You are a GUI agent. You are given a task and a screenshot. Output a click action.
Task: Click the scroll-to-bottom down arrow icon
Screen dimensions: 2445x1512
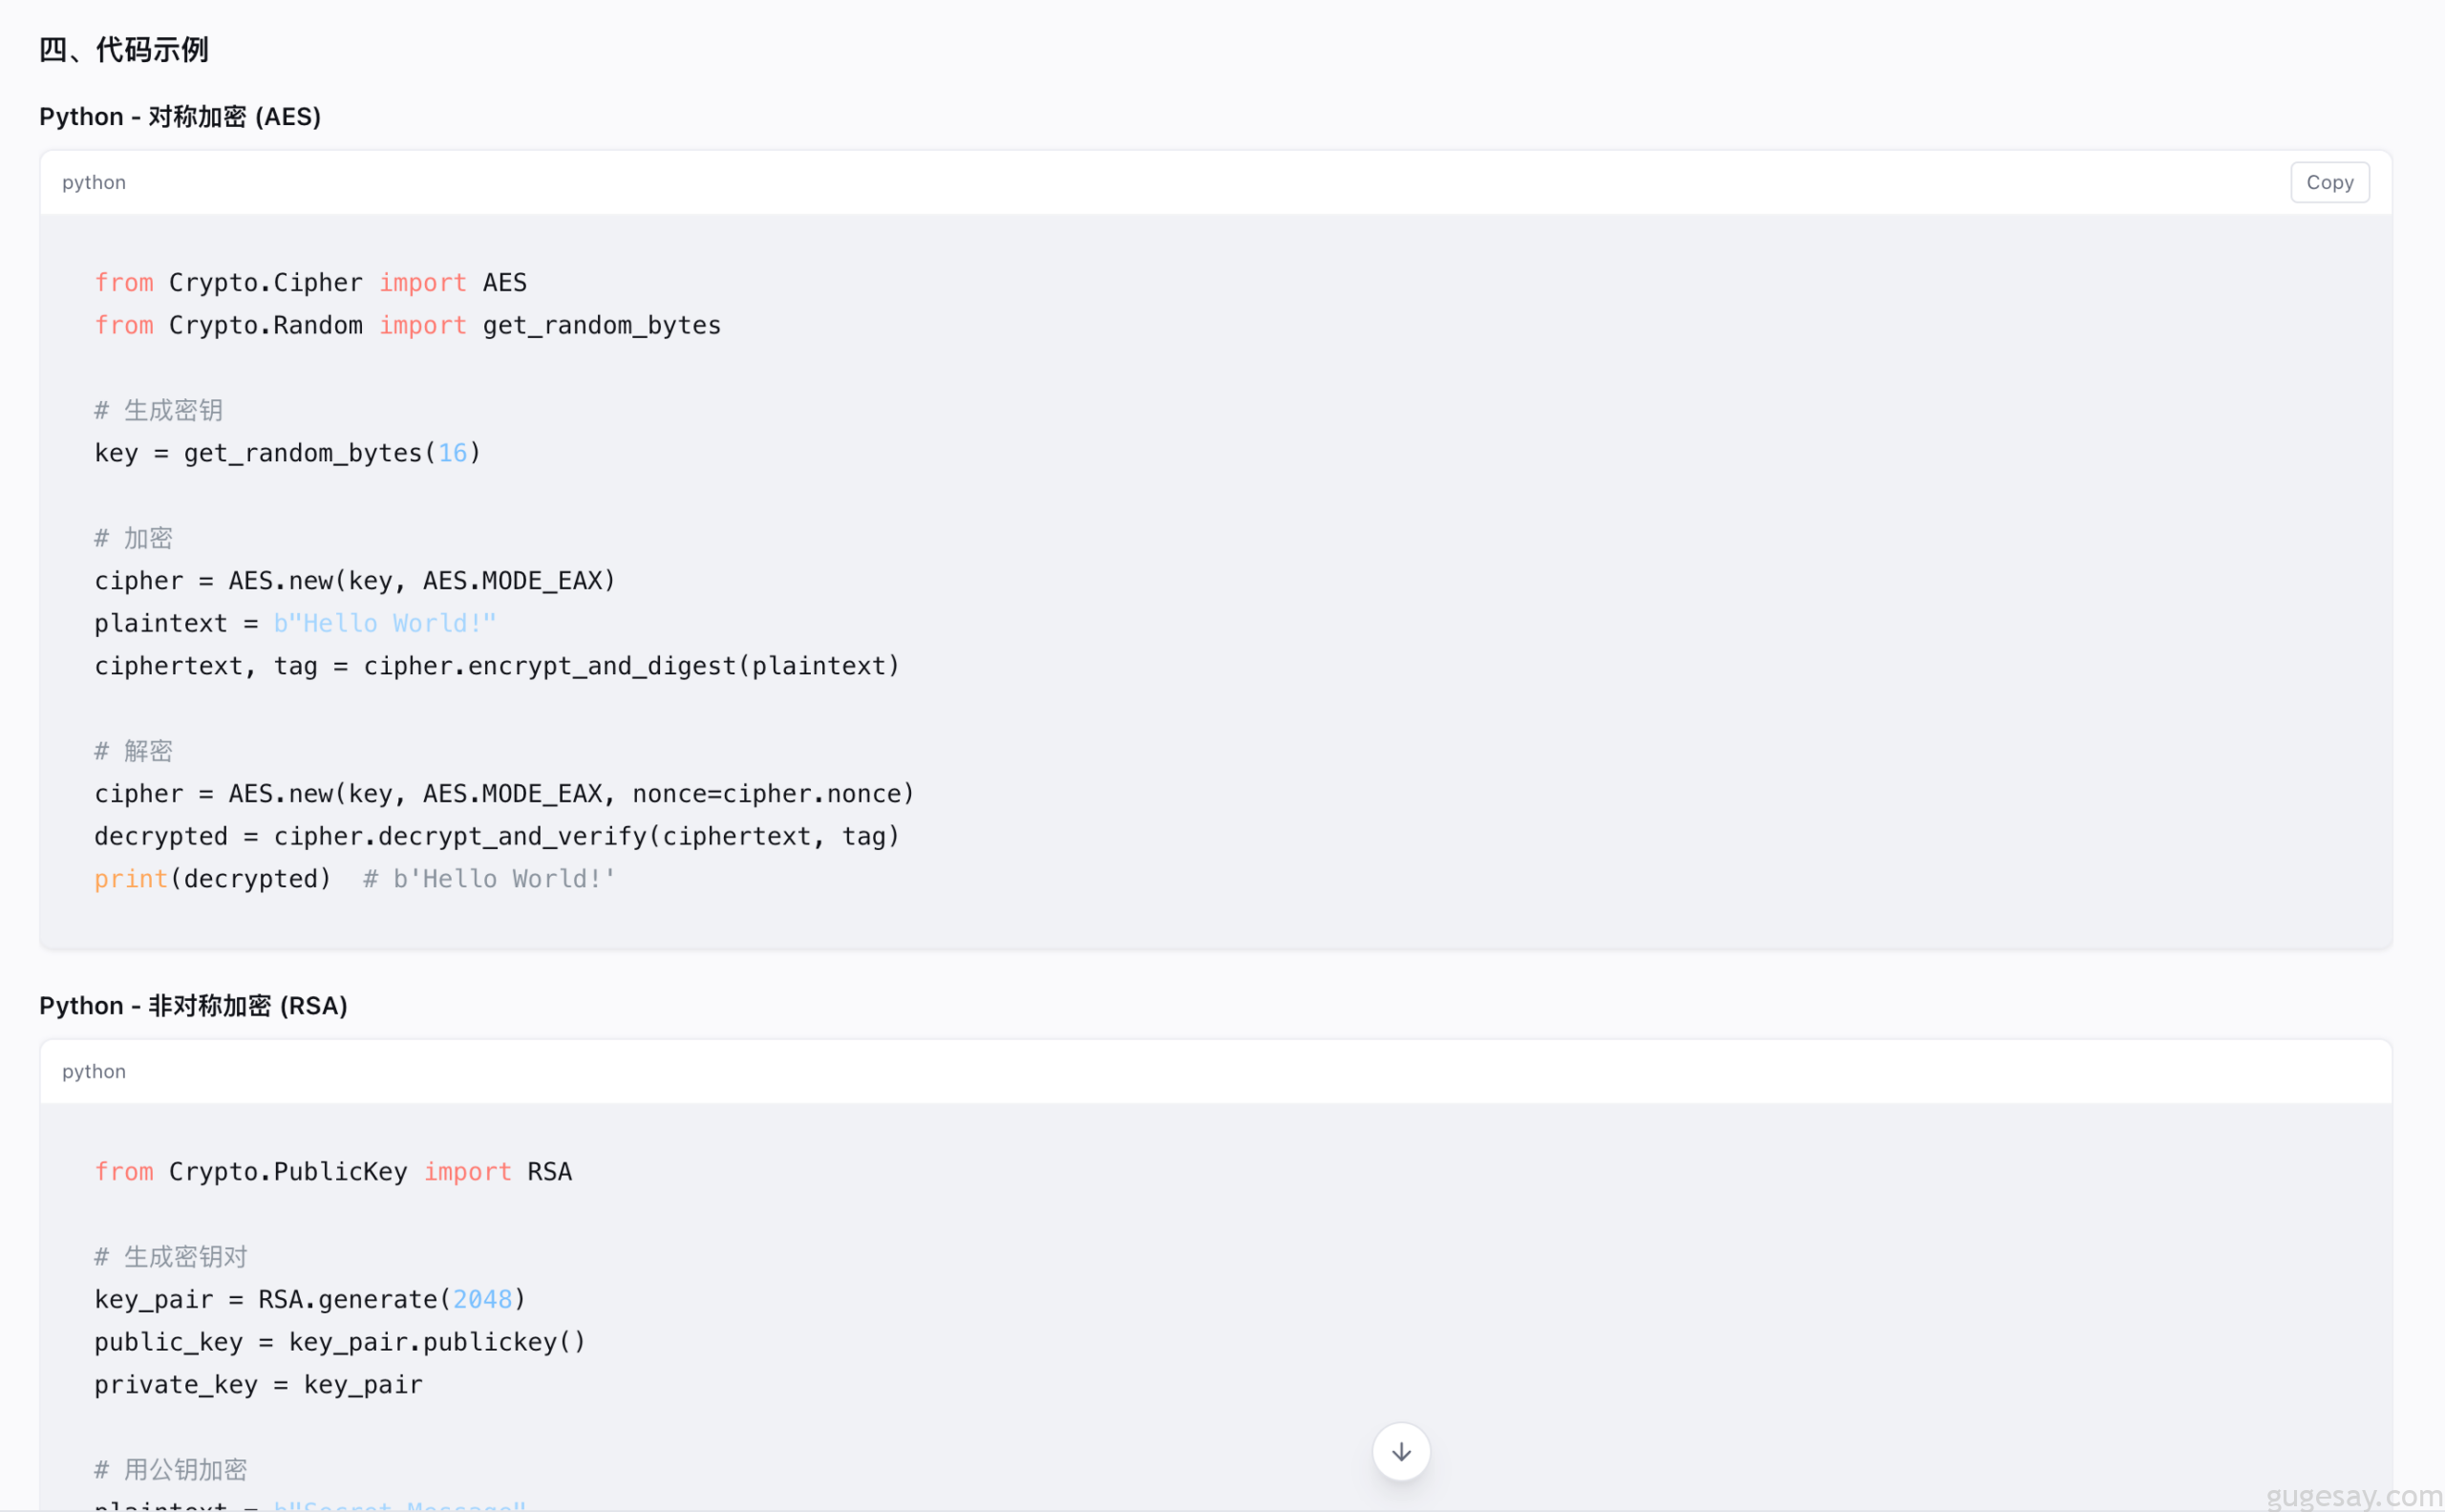click(x=1400, y=1451)
